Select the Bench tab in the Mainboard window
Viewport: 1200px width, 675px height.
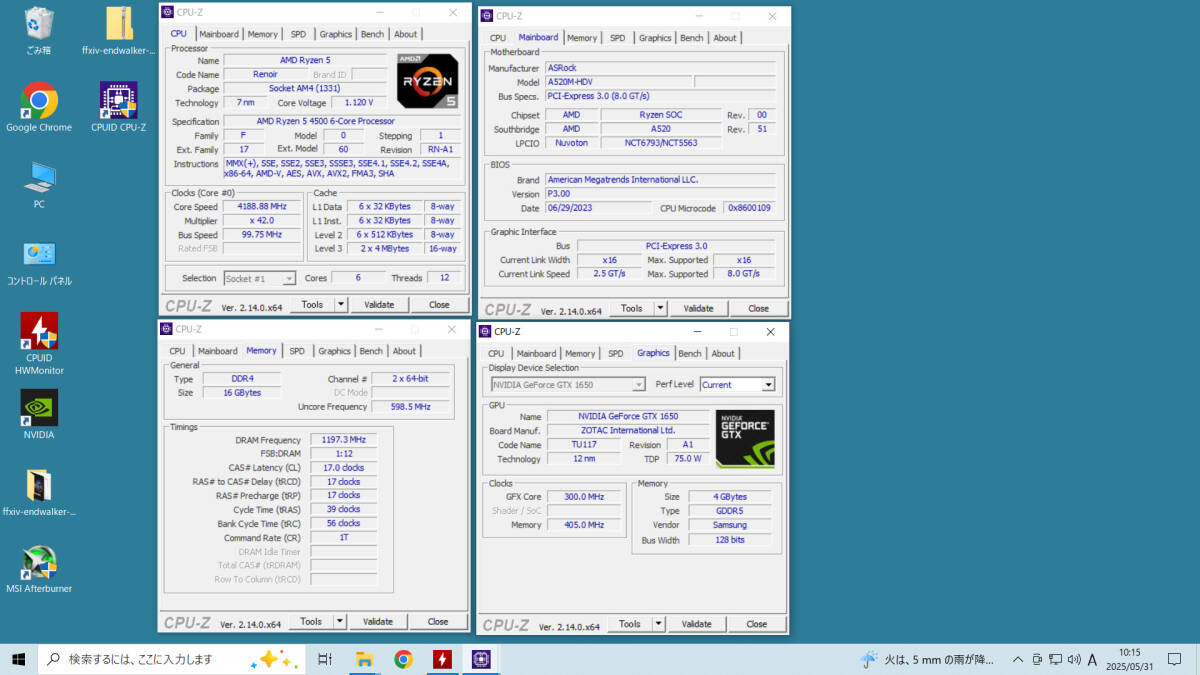691,38
